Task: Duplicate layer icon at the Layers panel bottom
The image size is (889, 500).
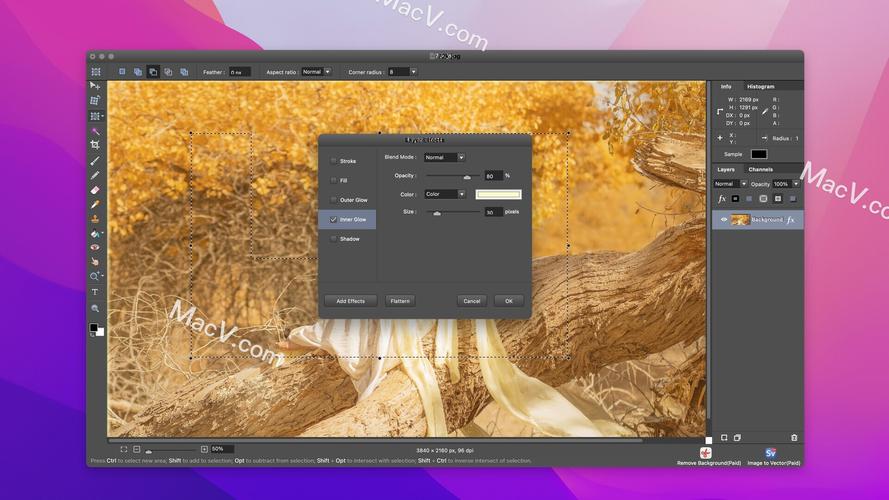Action: click(738, 438)
